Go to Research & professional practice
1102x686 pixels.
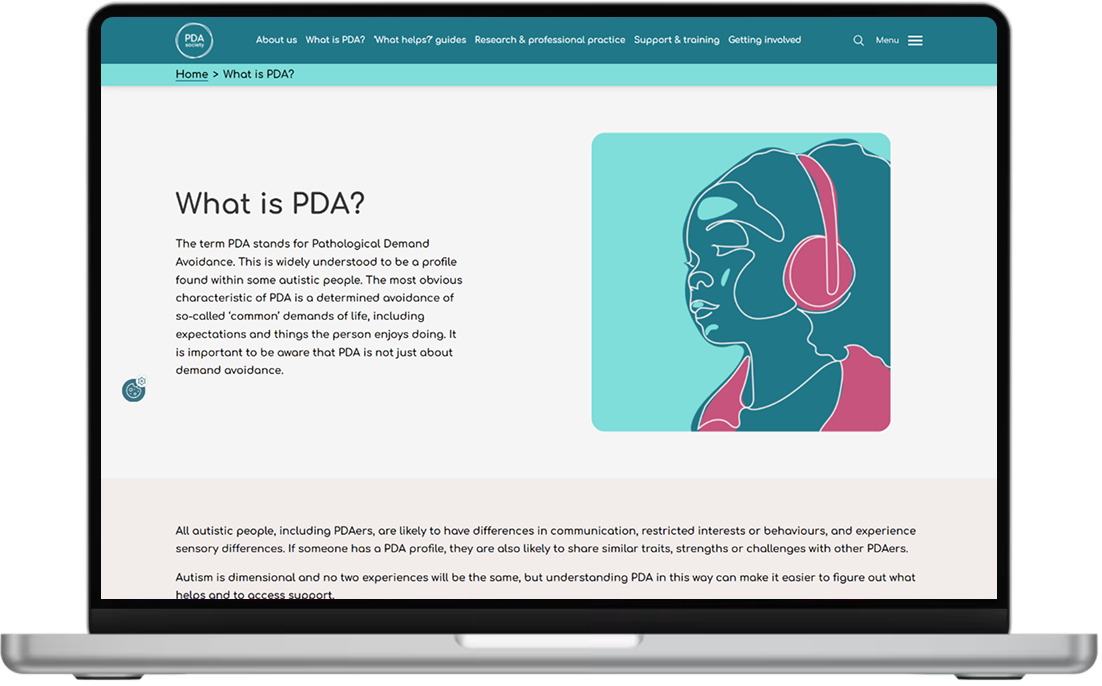click(x=549, y=40)
